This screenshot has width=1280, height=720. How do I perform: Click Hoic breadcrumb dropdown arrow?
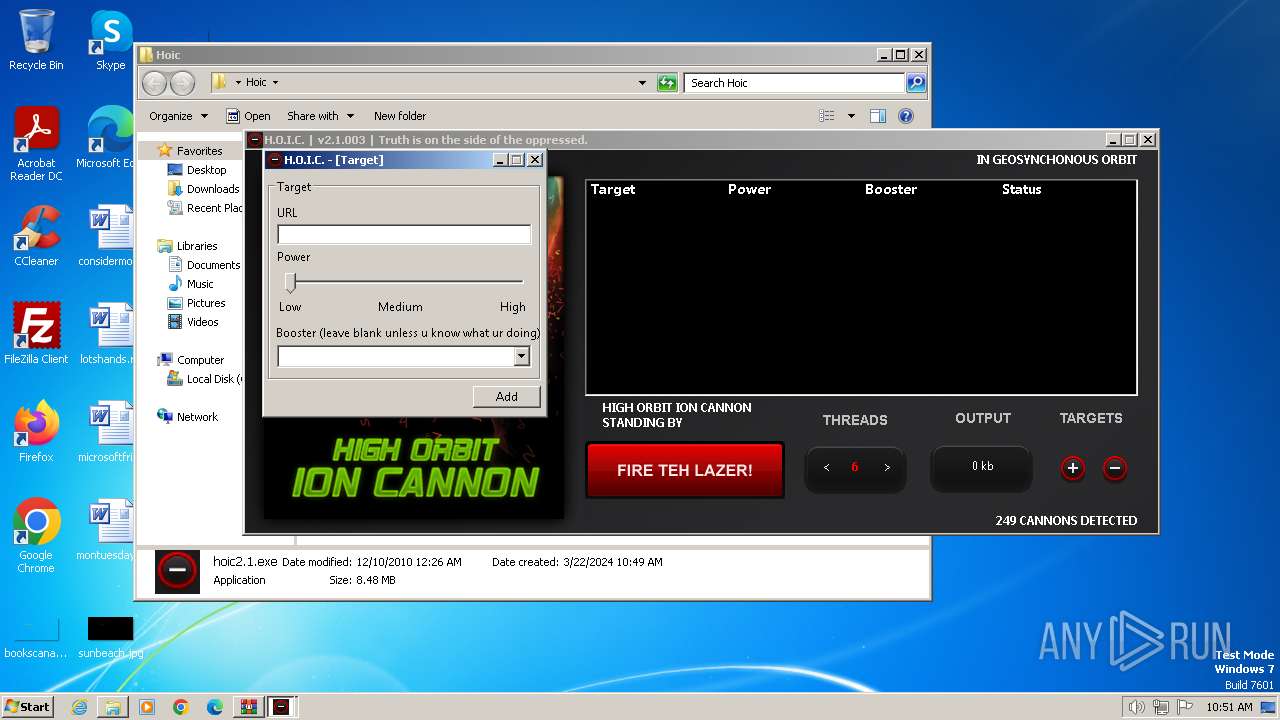click(x=275, y=83)
